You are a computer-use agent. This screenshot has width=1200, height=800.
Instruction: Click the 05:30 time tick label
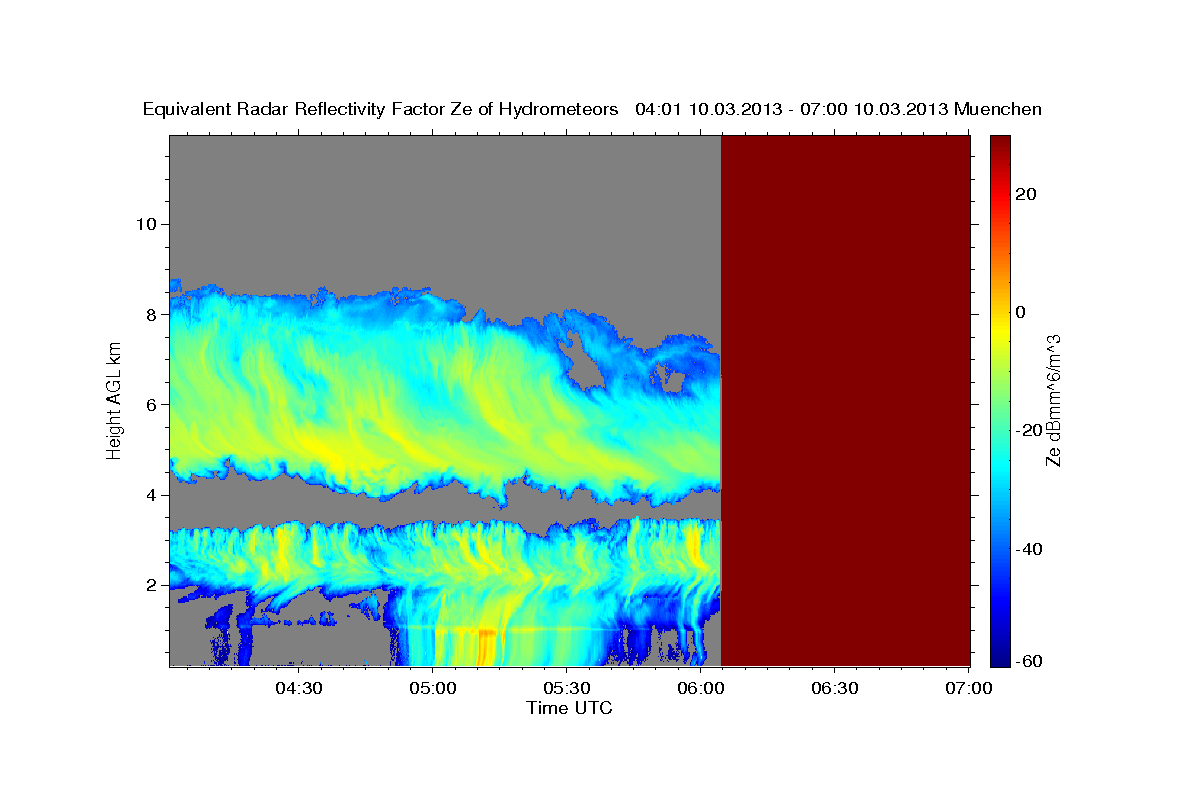[567, 688]
